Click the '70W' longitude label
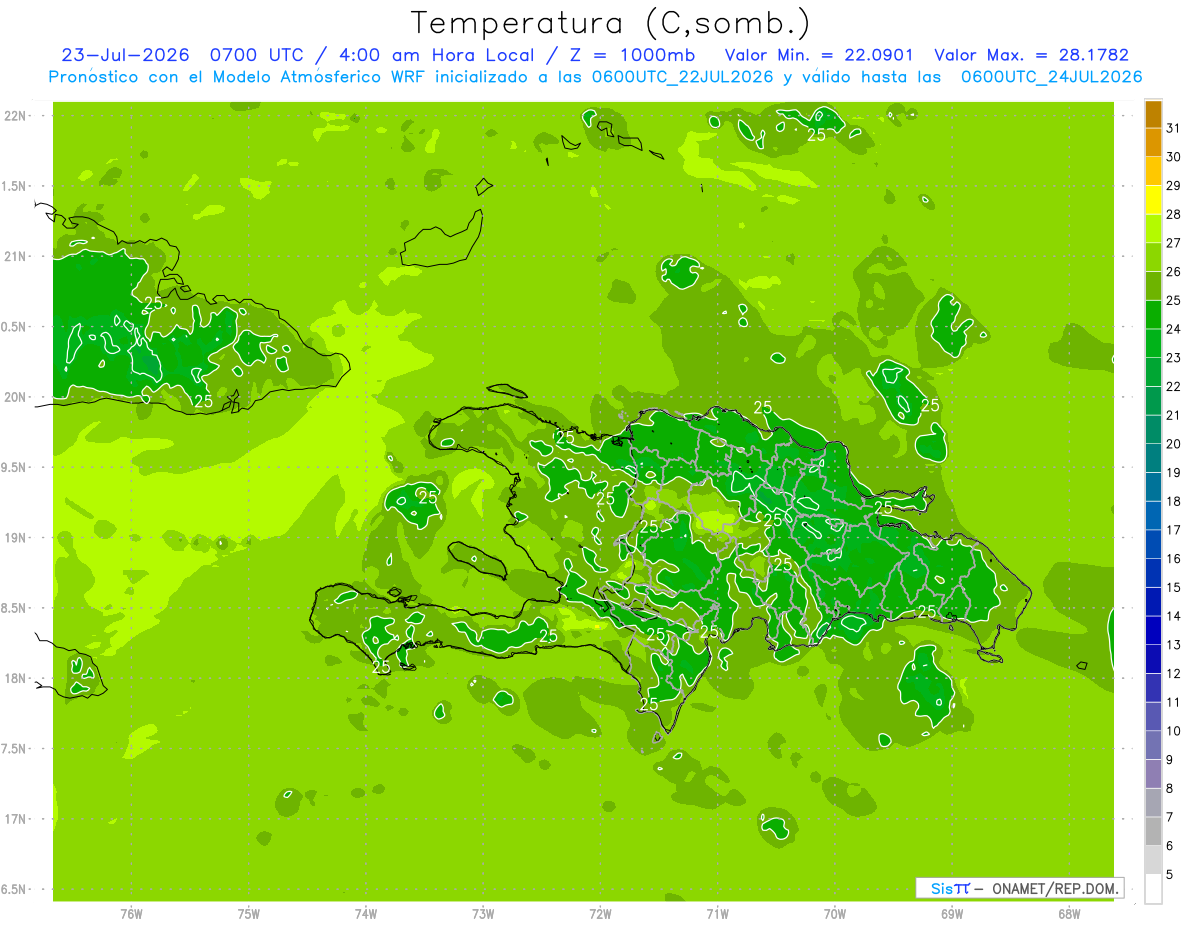The height and width of the screenshot is (927, 1200). click(835, 913)
